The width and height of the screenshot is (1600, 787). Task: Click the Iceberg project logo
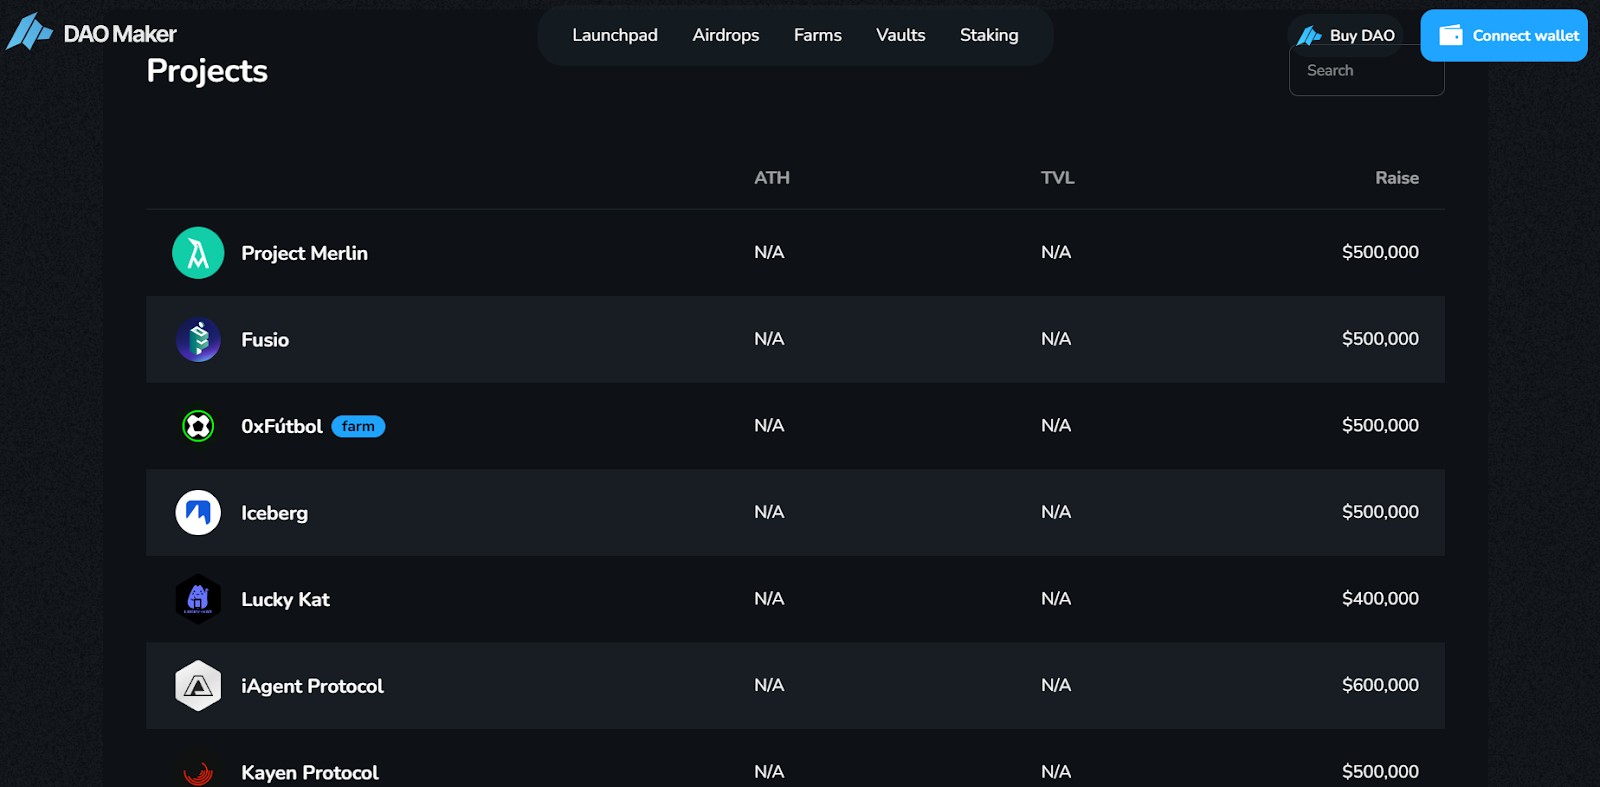coord(198,513)
